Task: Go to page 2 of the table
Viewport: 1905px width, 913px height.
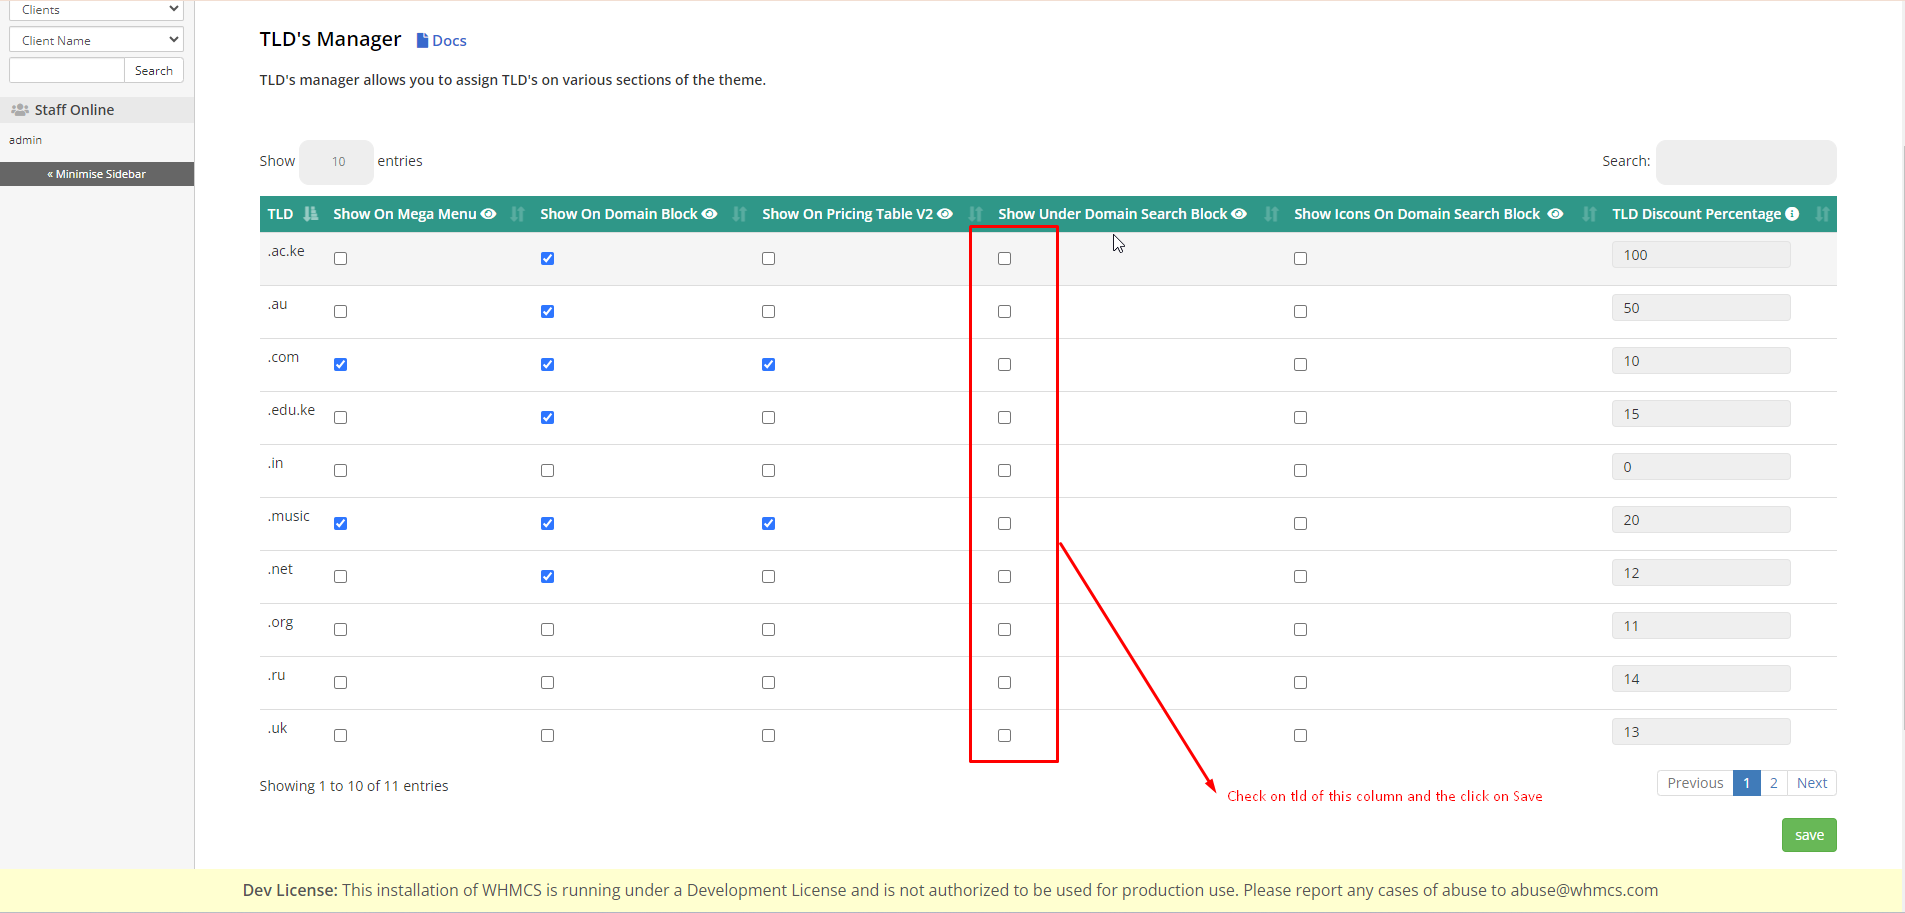Action: coord(1773,783)
